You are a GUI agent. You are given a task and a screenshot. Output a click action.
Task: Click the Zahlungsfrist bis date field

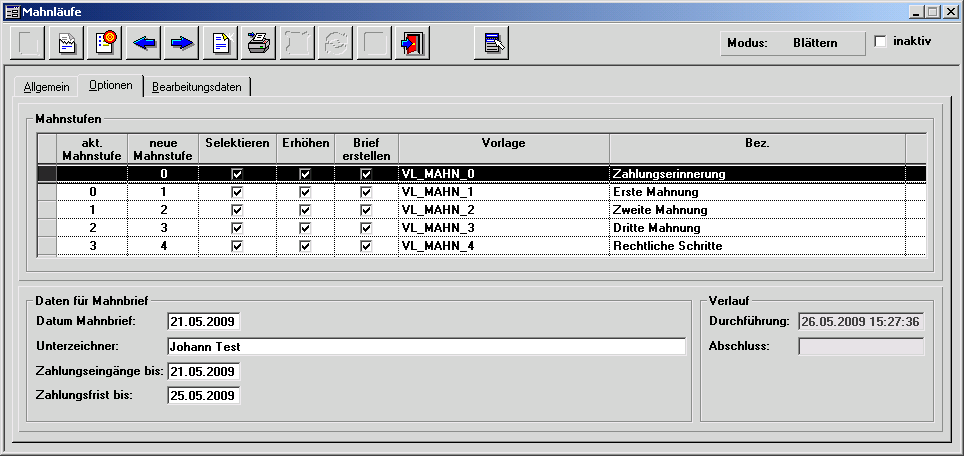pyautogui.click(x=204, y=395)
